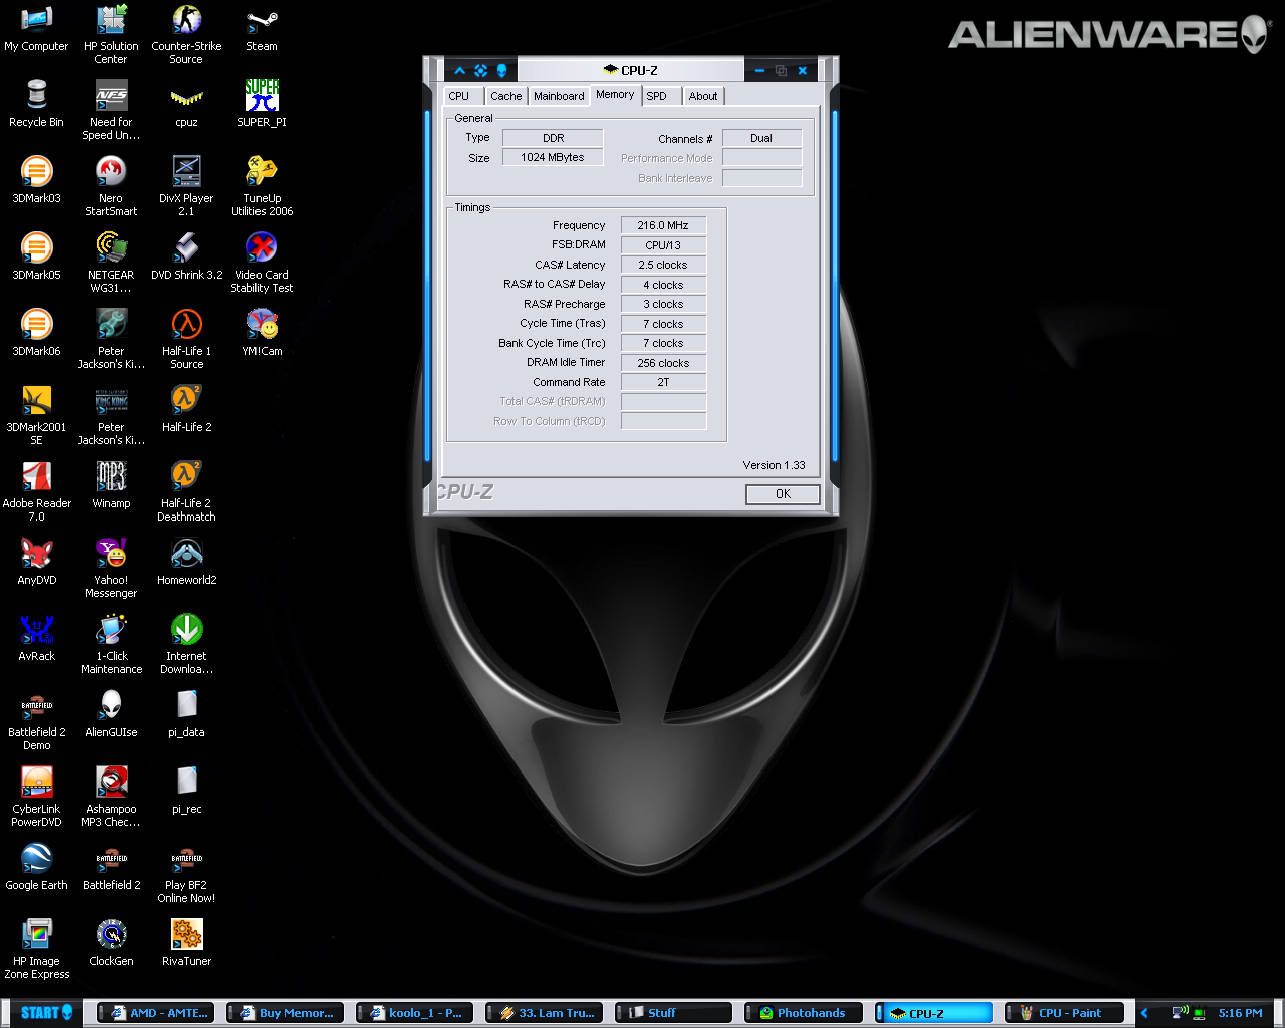Image resolution: width=1285 pixels, height=1028 pixels.
Task: Click the 5:16 PM clock
Action: pos(1240,1013)
